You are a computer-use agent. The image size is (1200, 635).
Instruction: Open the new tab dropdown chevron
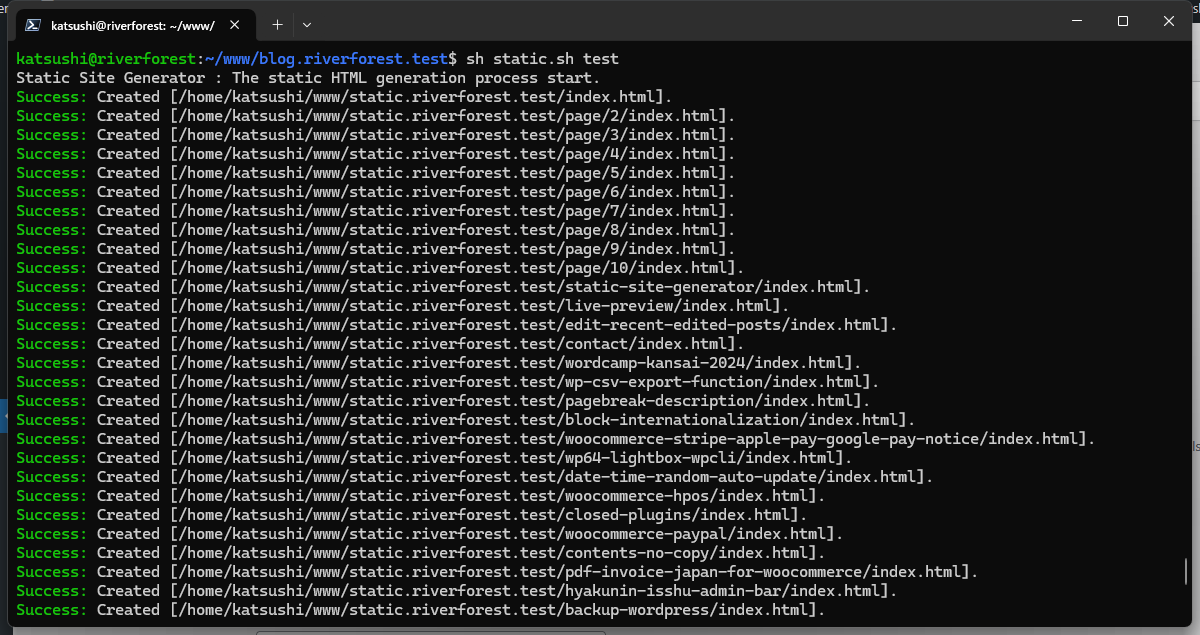tap(307, 24)
